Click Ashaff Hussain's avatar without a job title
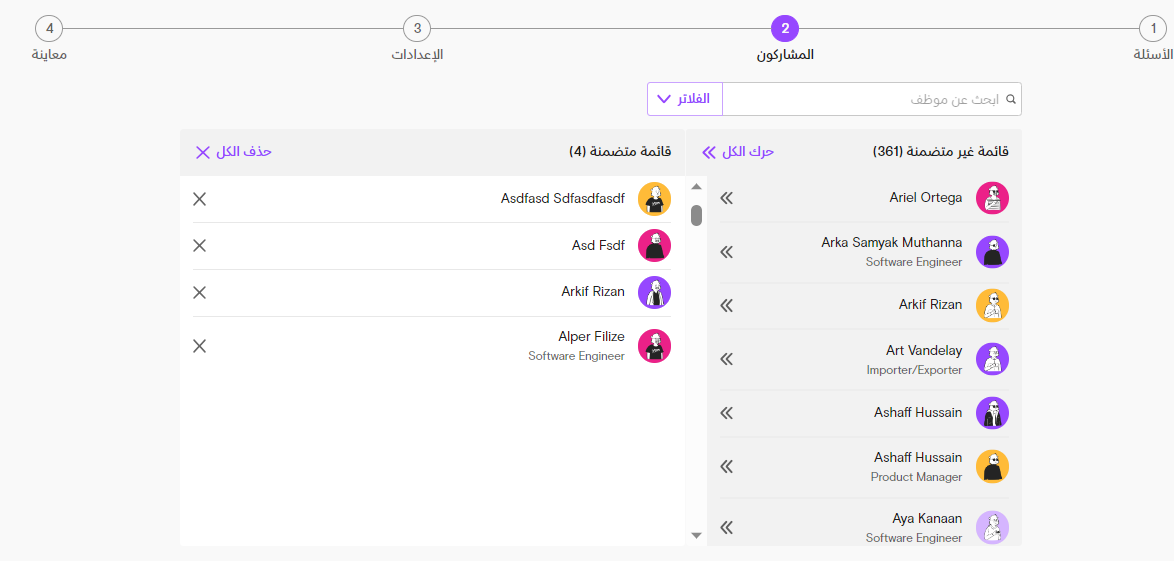The width and height of the screenshot is (1174, 561). pos(993,413)
